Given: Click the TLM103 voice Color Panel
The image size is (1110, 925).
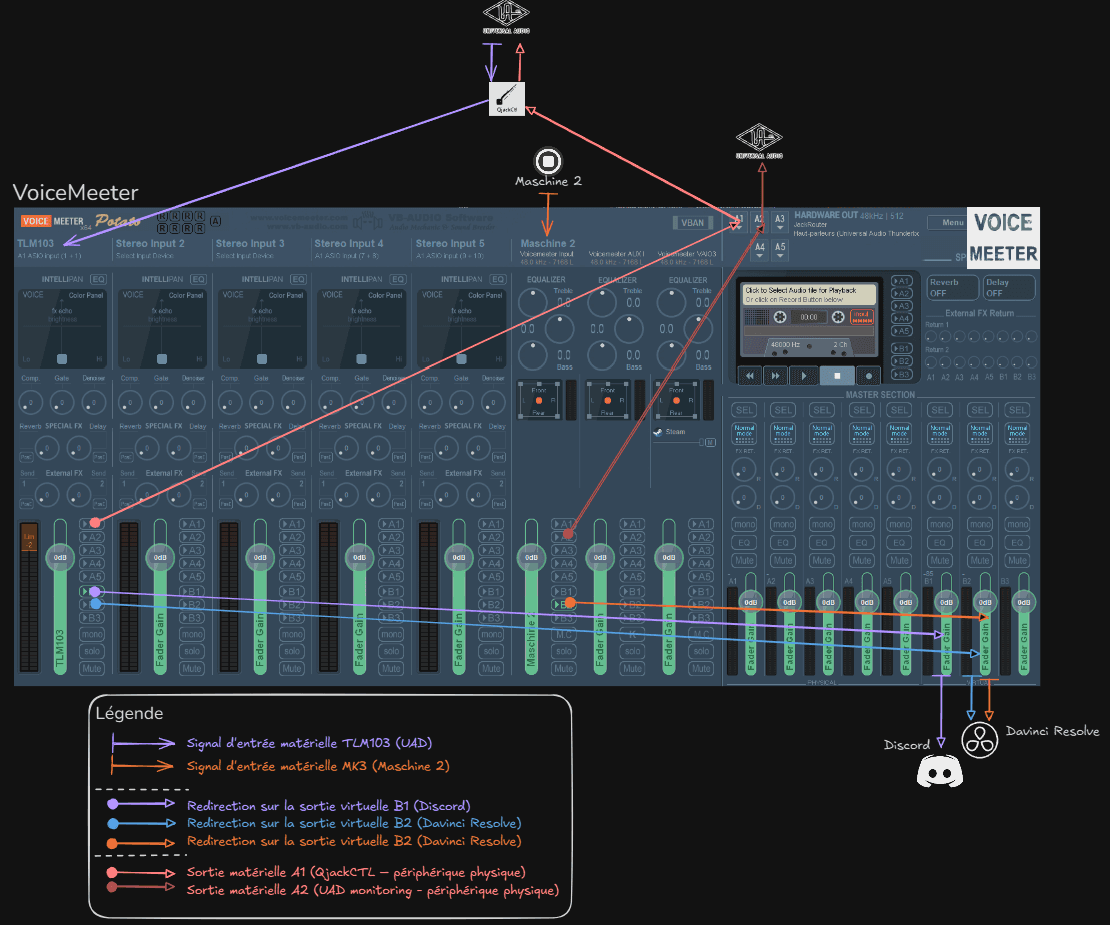Looking at the screenshot, I should point(62,328).
